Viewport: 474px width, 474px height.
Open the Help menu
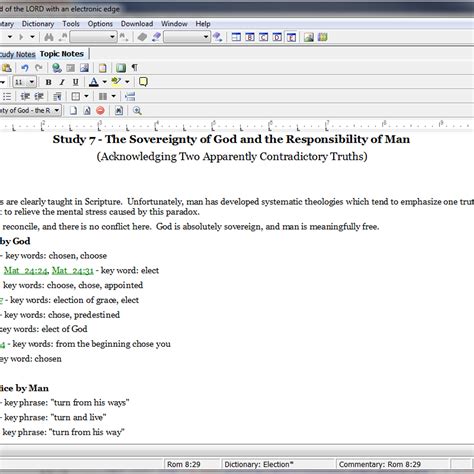click(x=203, y=24)
